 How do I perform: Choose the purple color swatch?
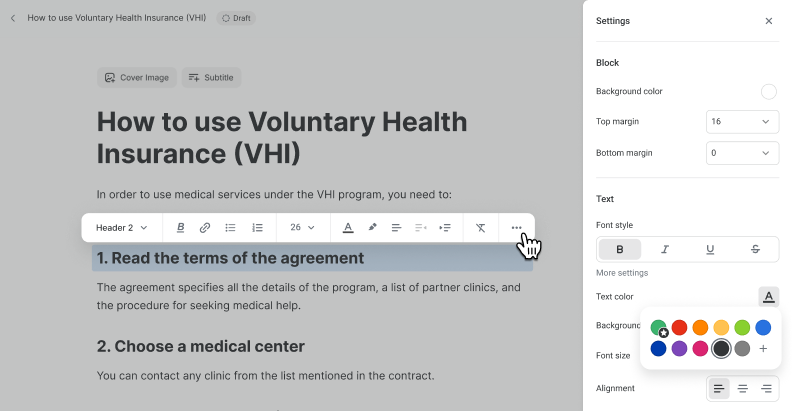point(679,348)
